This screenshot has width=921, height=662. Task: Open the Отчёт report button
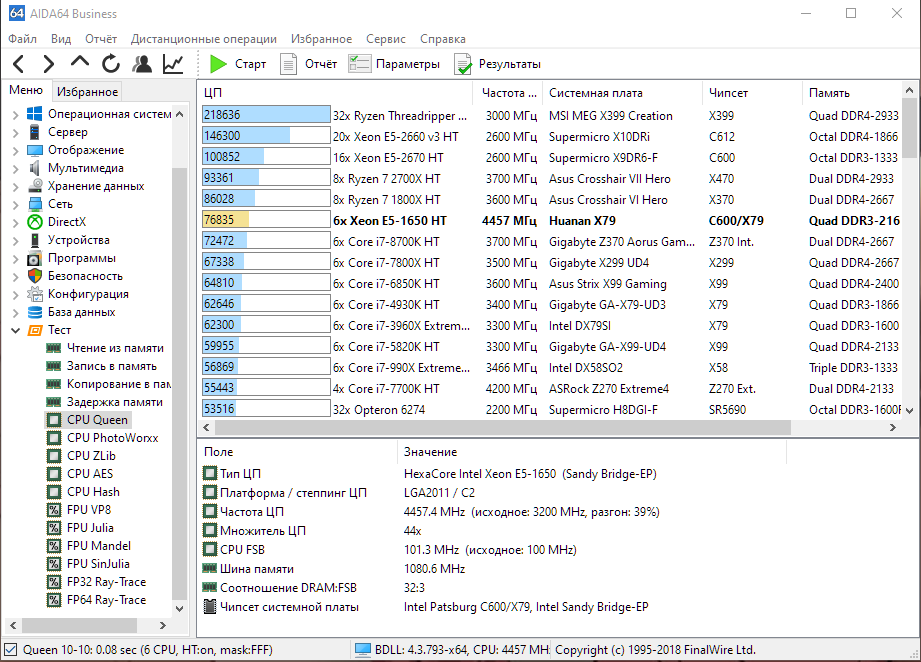click(x=309, y=64)
